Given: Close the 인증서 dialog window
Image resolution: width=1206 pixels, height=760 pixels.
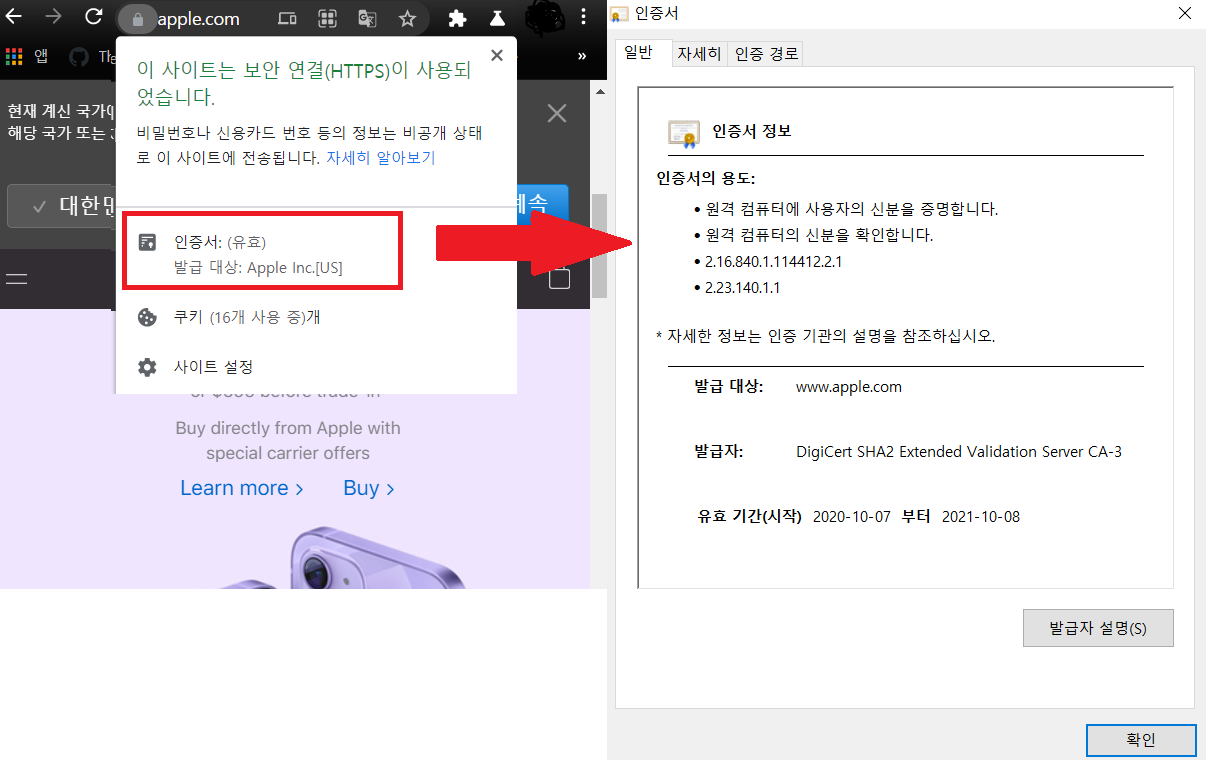Looking at the screenshot, I should [1184, 13].
